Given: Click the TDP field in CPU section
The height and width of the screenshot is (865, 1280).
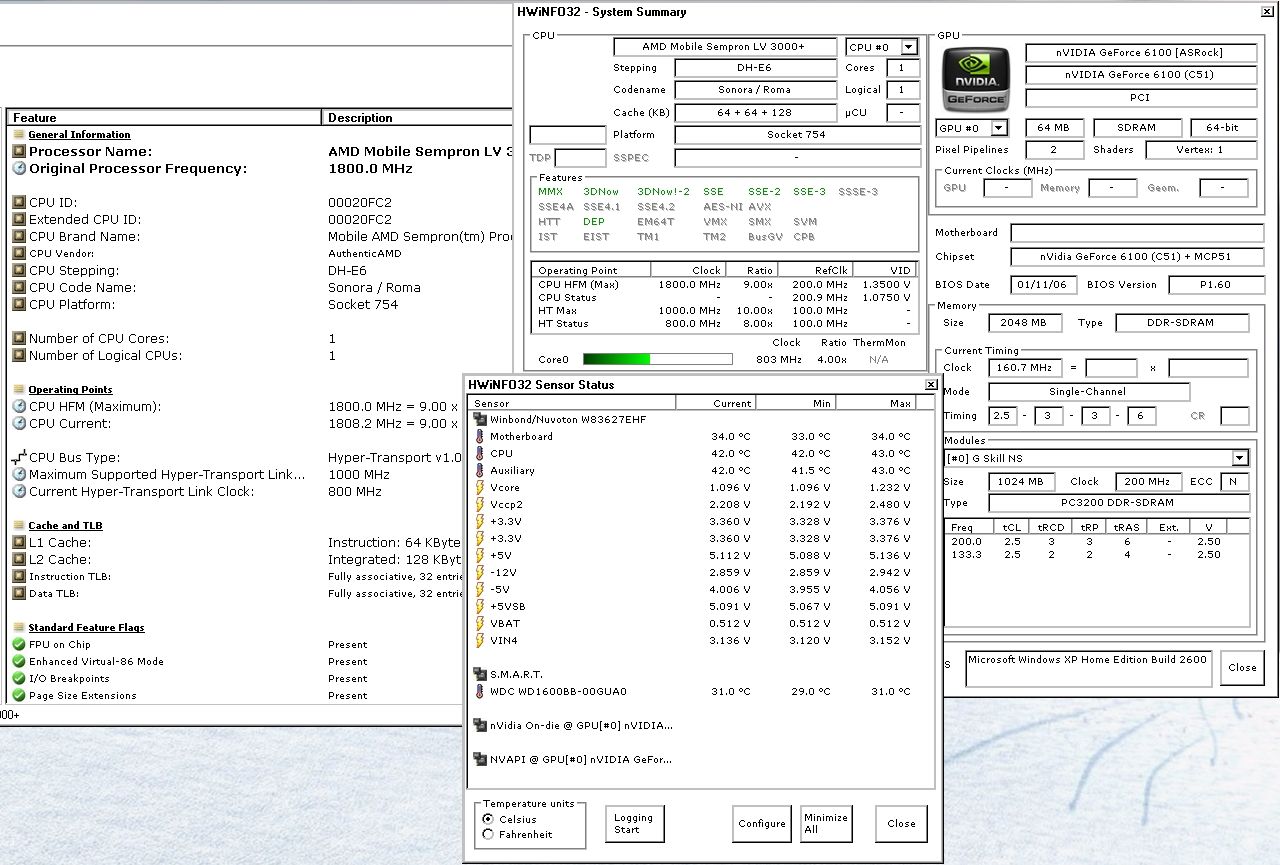Looking at the screenshot, I should (580, 158).
